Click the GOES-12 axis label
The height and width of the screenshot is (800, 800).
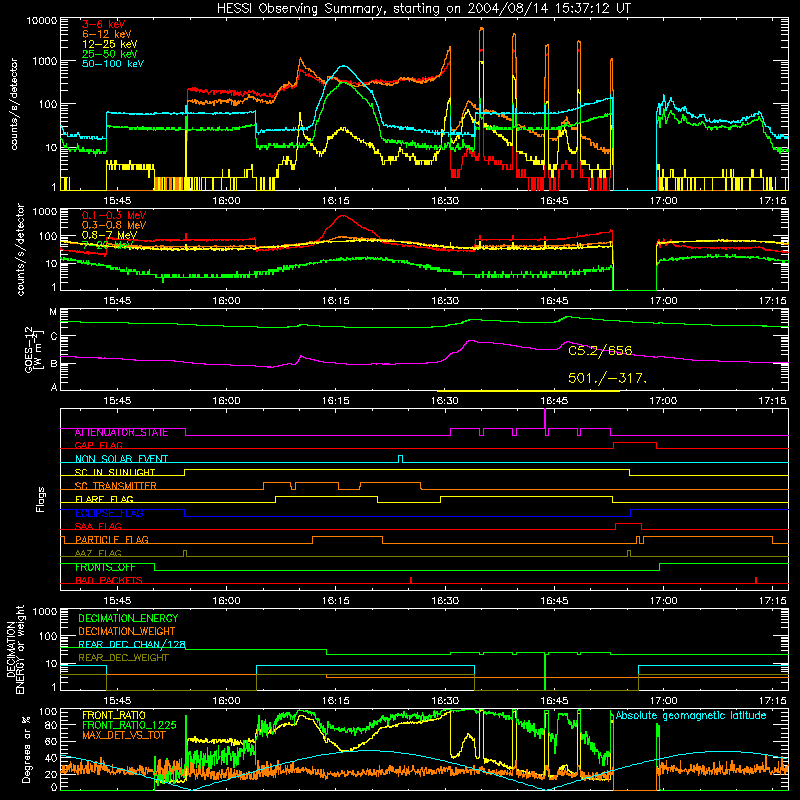click(x=32, y=350)
